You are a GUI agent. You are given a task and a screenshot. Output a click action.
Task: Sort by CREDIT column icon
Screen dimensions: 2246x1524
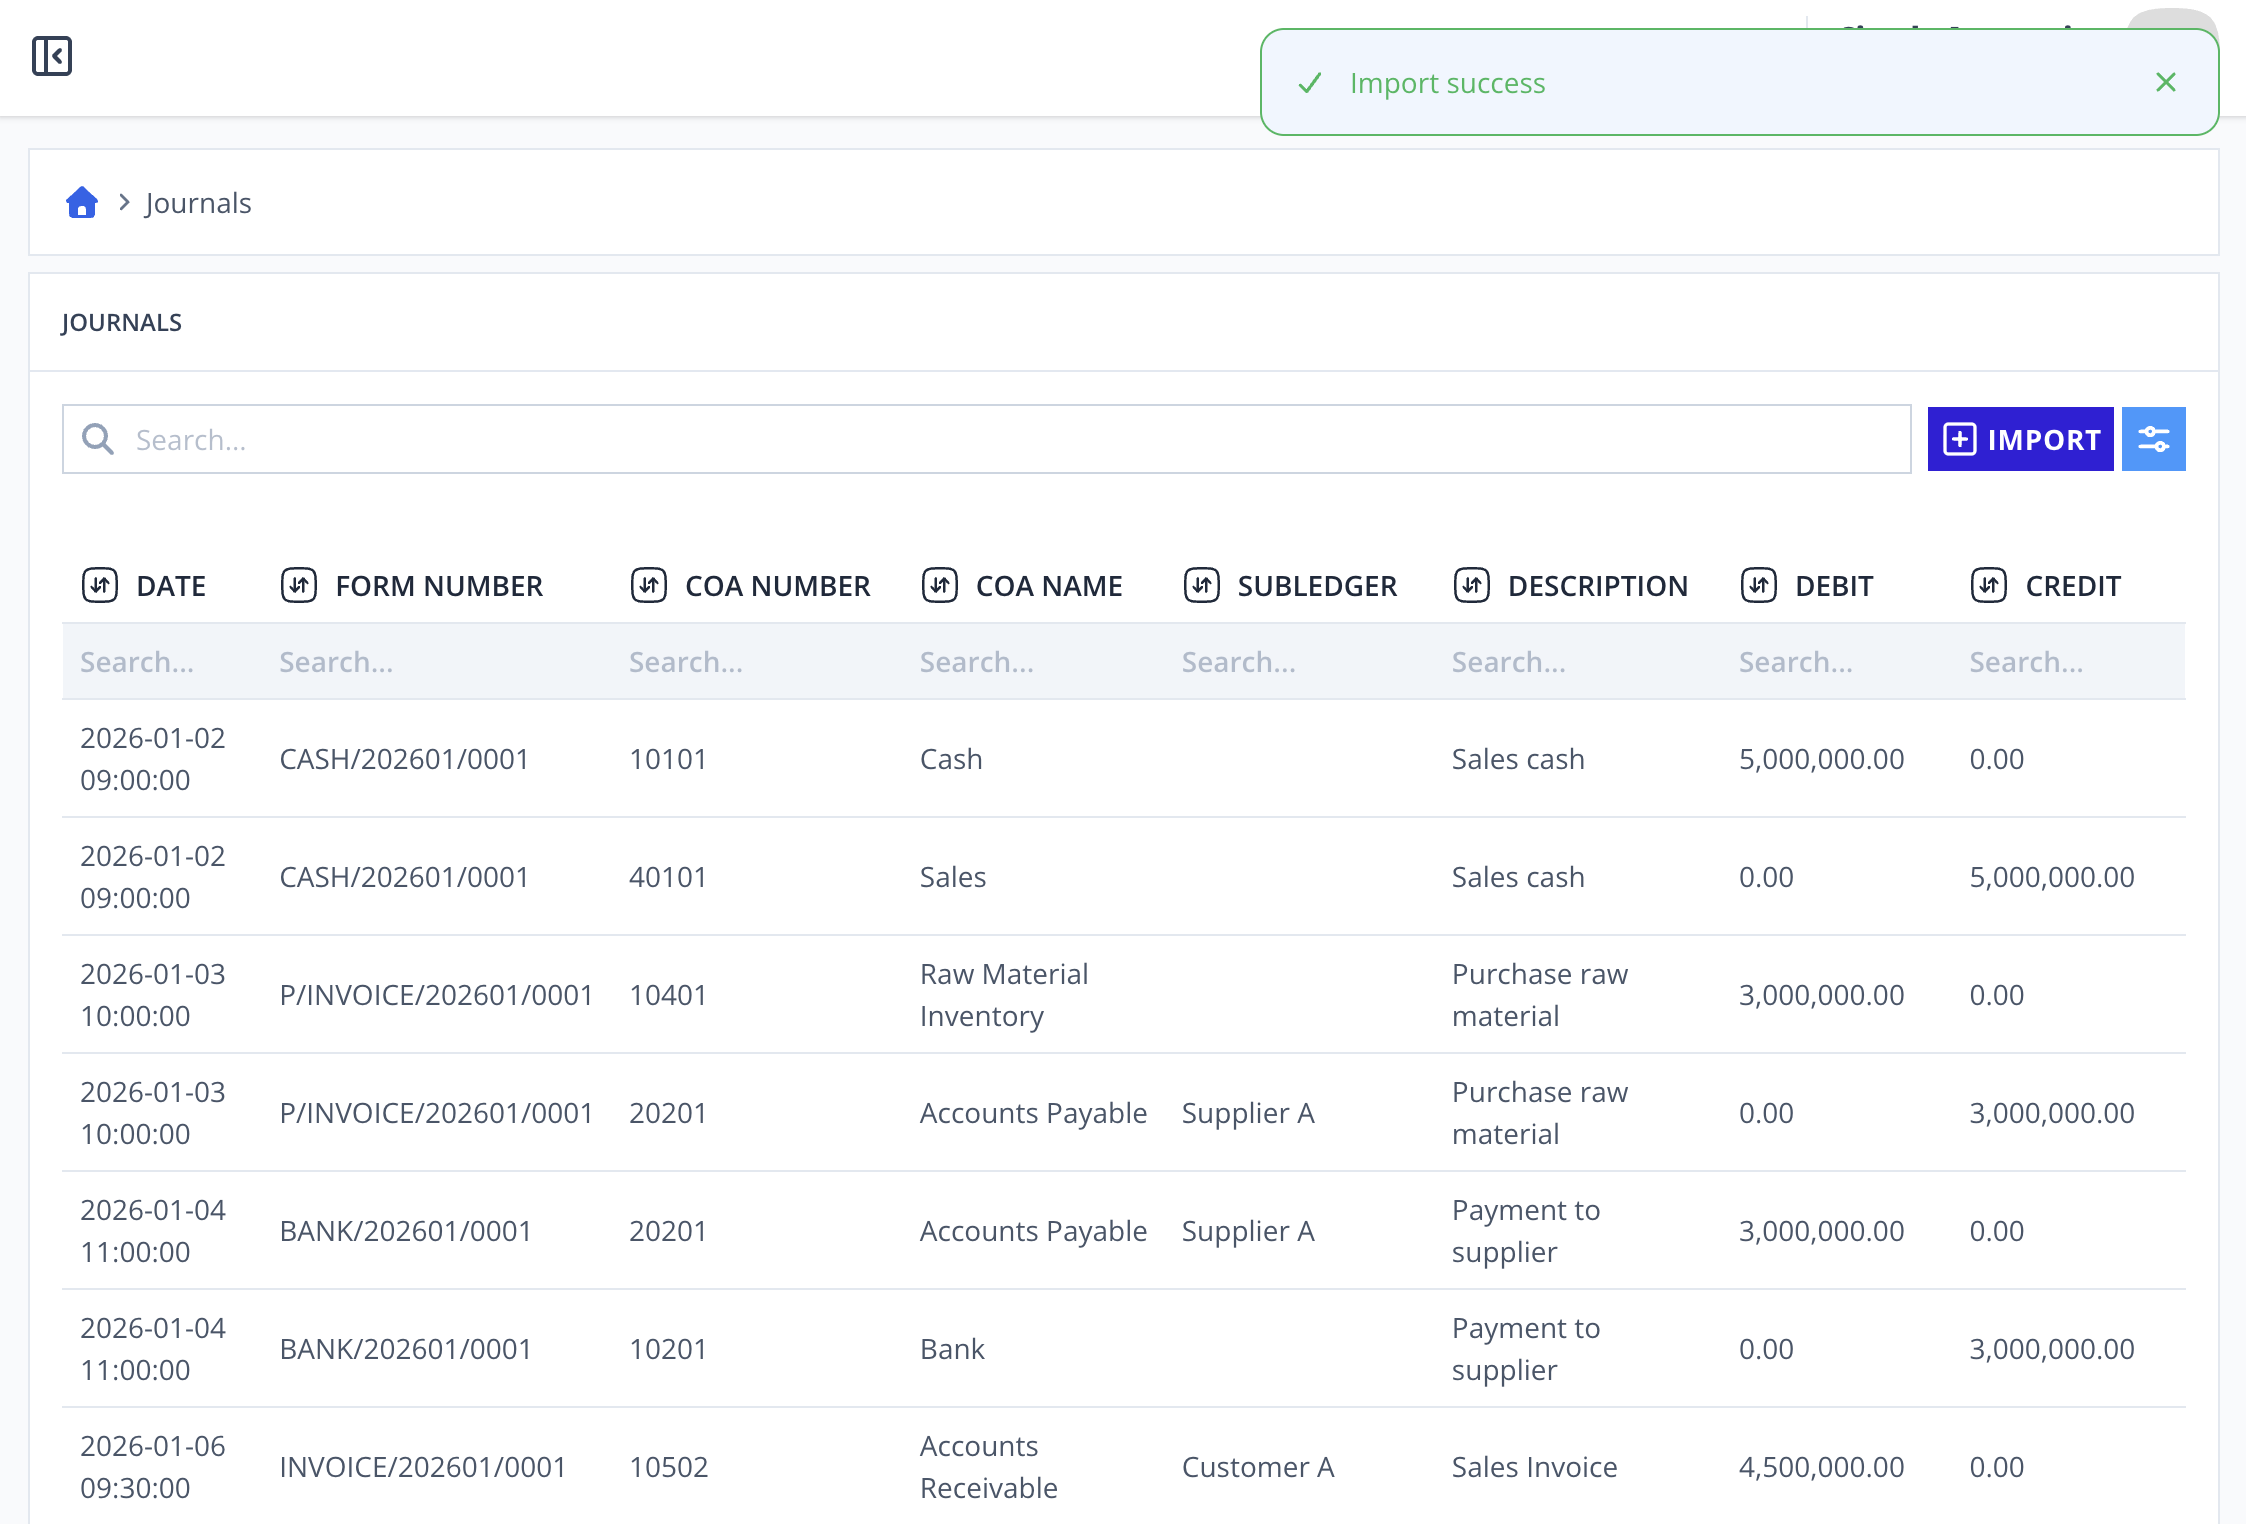[1989, 585]
